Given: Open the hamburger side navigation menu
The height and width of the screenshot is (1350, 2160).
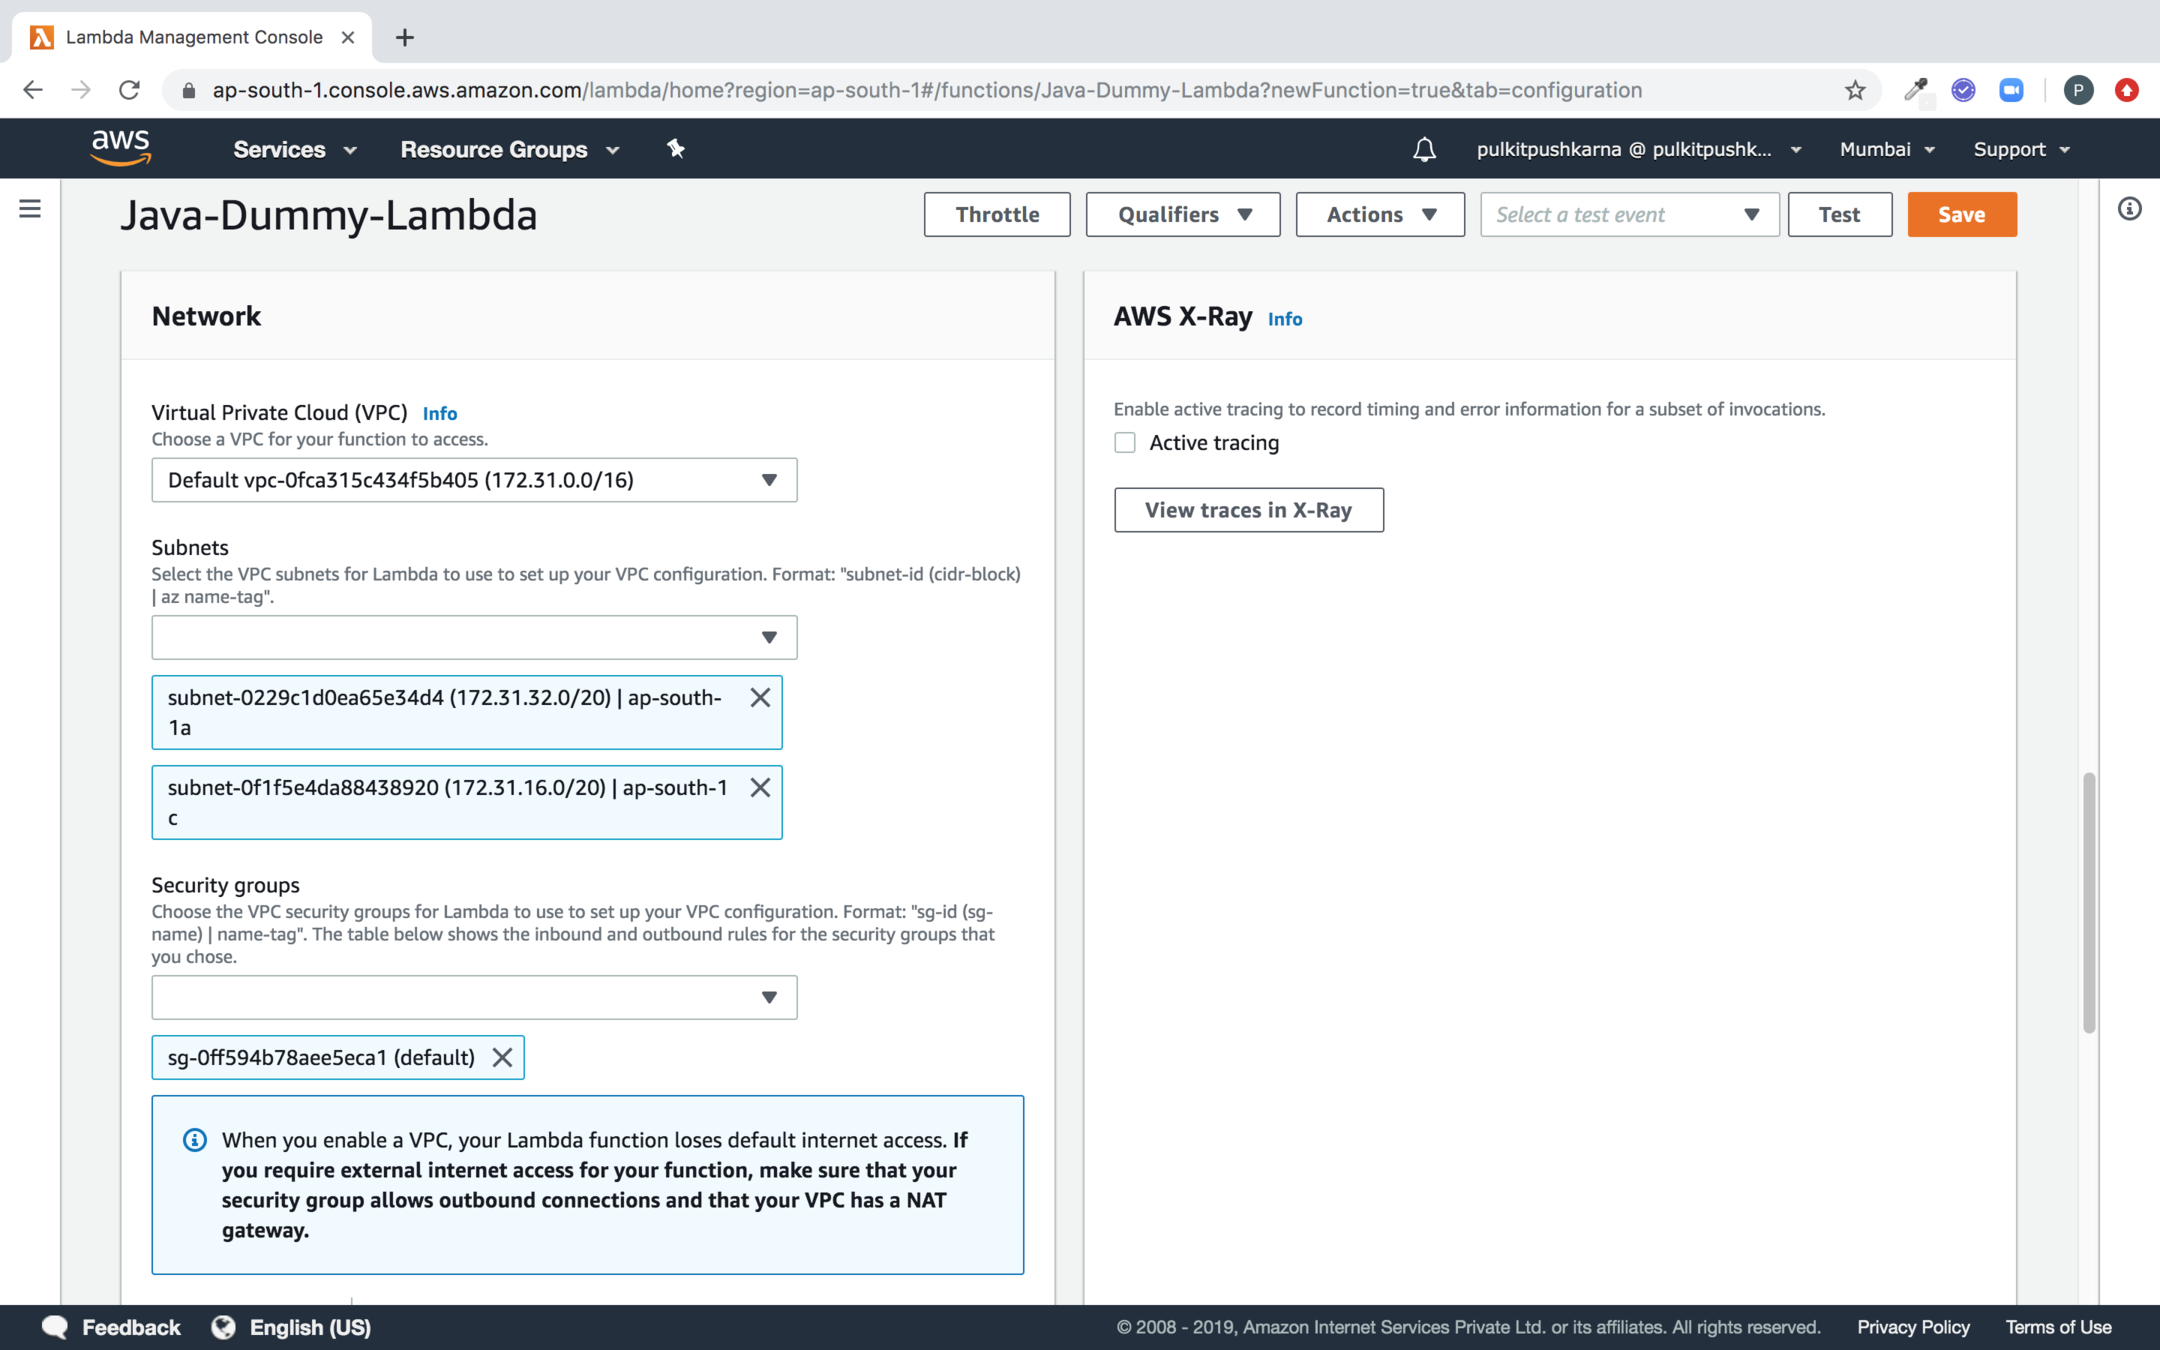Looking at the screenshot, I should tap(30, 208).
